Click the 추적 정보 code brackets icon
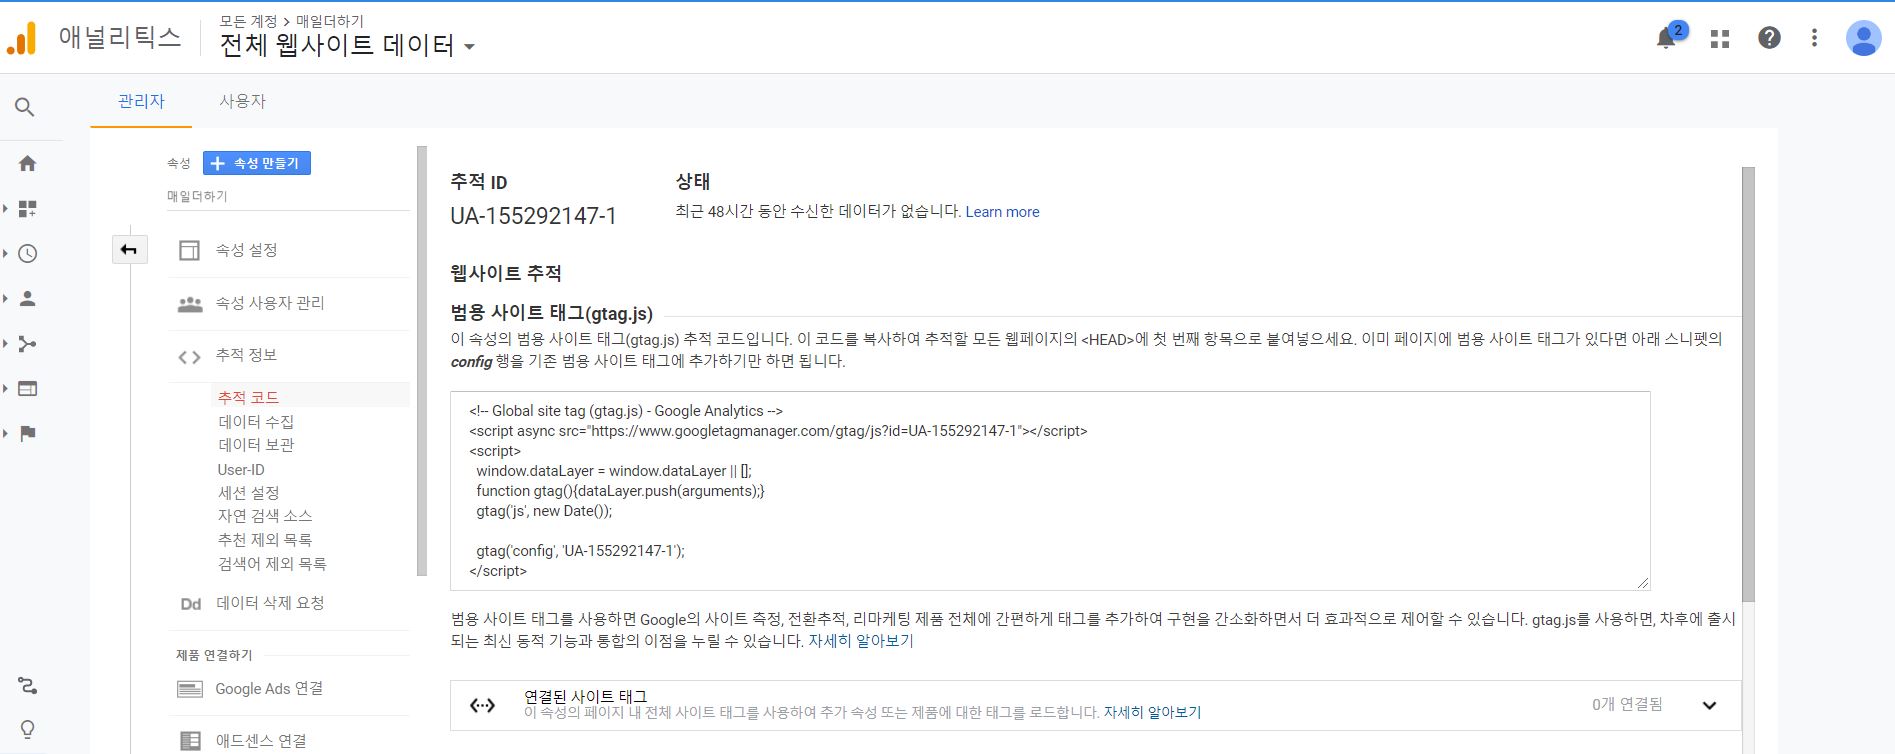Viewport: 1895px width, 754px height. tap(189, 357)
